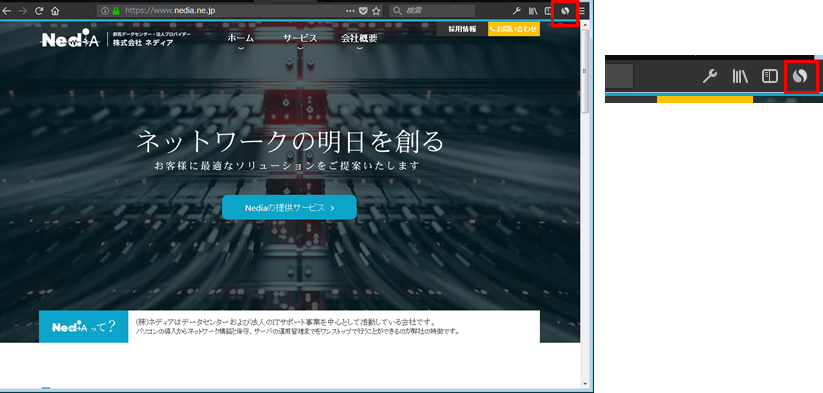
Task: Expand the 会社概要 navigation menu
Action: pyautogui.click(x=359, y=38)
